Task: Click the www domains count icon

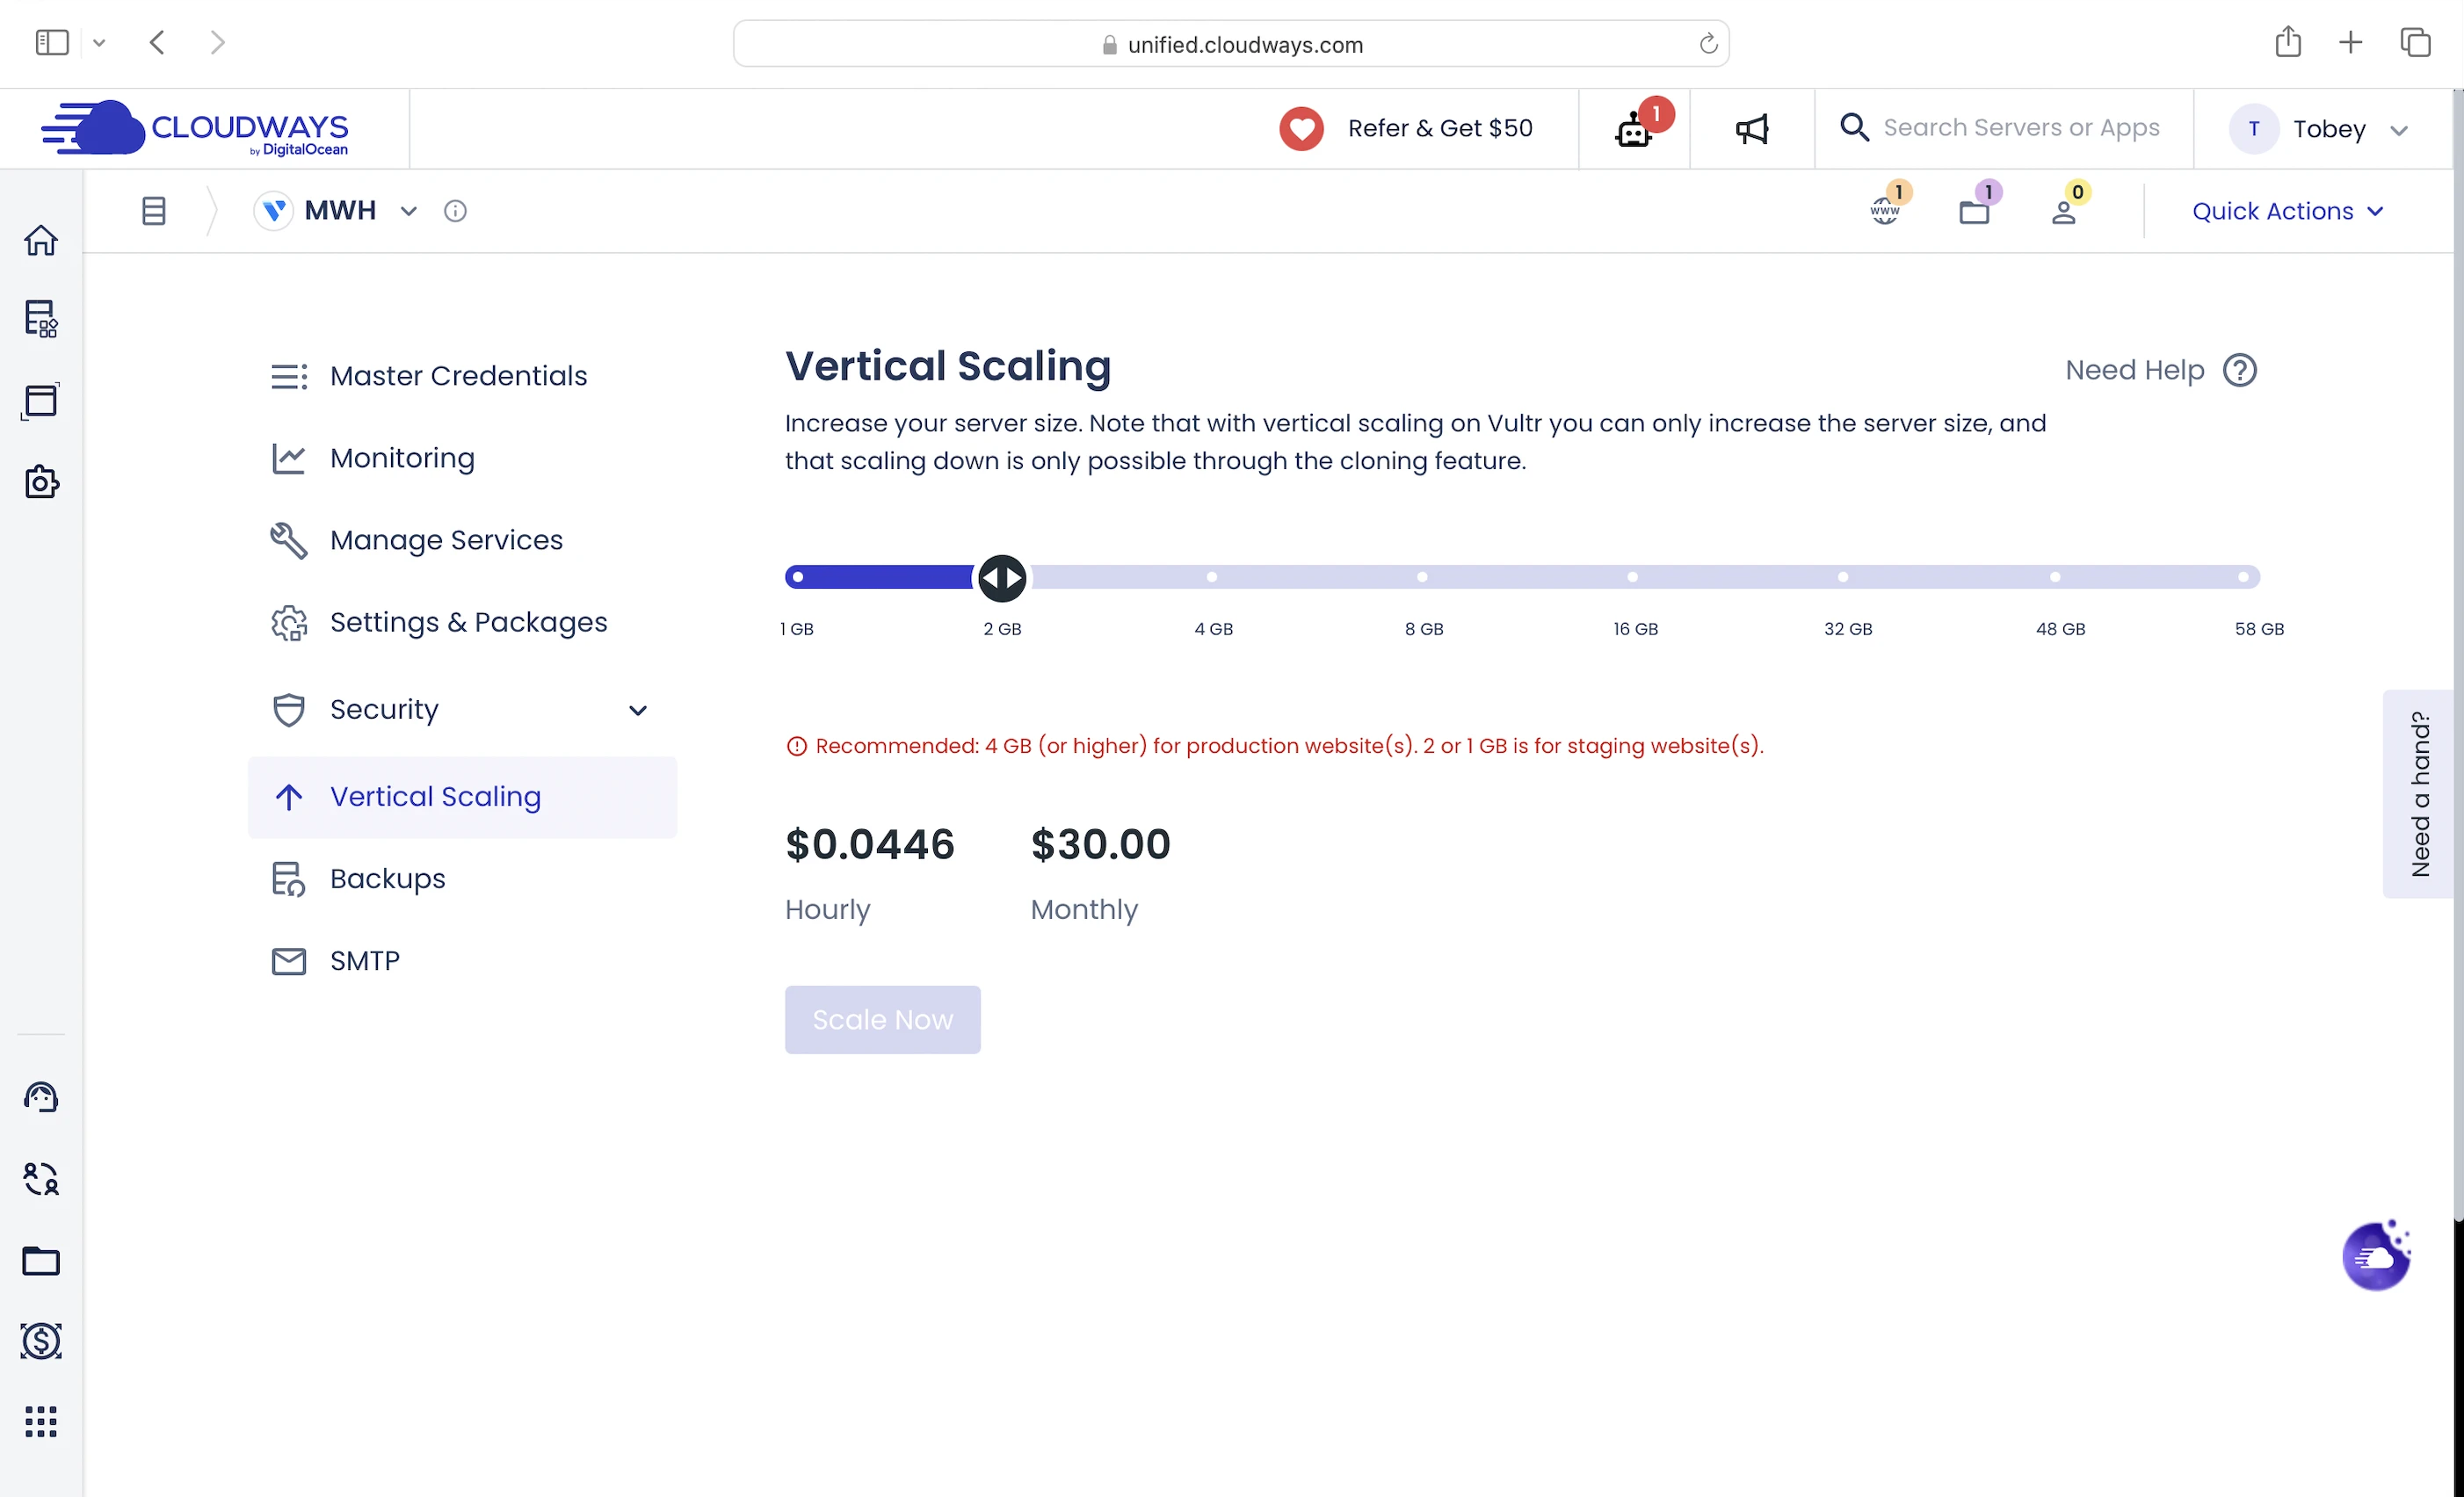Action: coord(1885,211)
